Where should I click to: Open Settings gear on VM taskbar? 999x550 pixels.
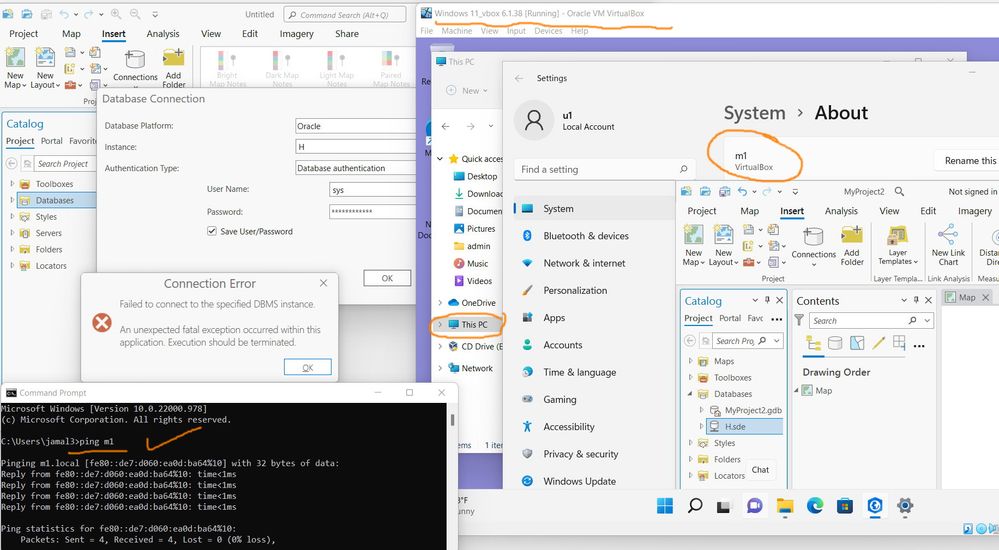(x=905, y=506)
